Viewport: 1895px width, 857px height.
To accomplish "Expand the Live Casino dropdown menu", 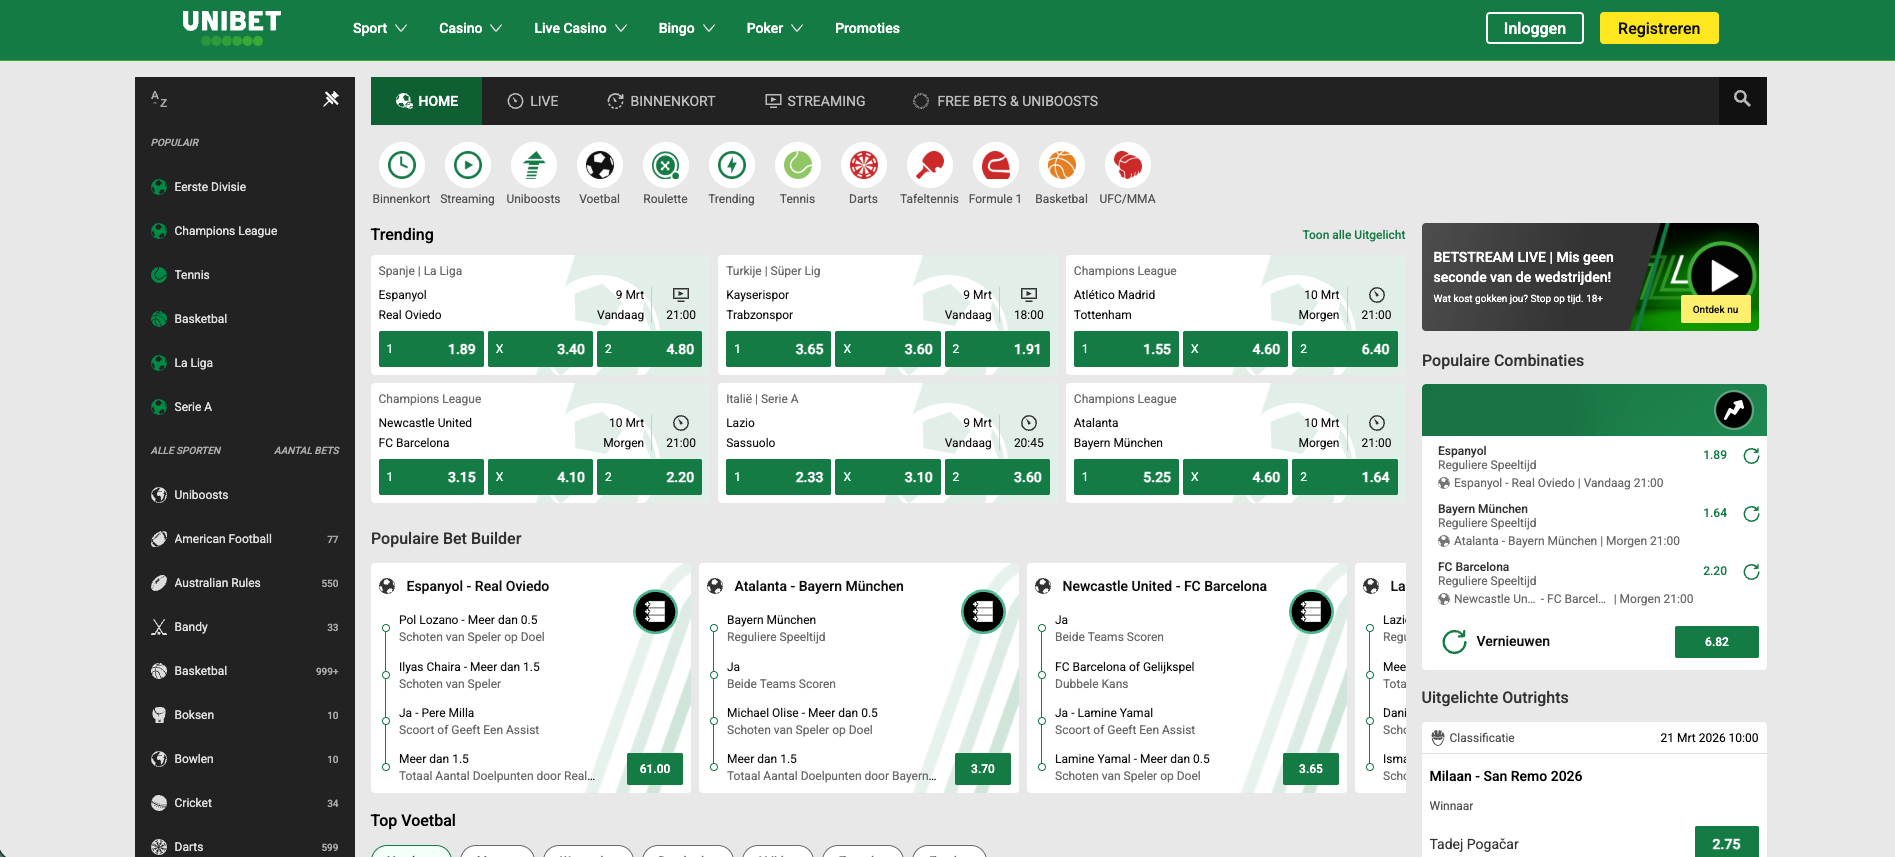I will 580,28.
